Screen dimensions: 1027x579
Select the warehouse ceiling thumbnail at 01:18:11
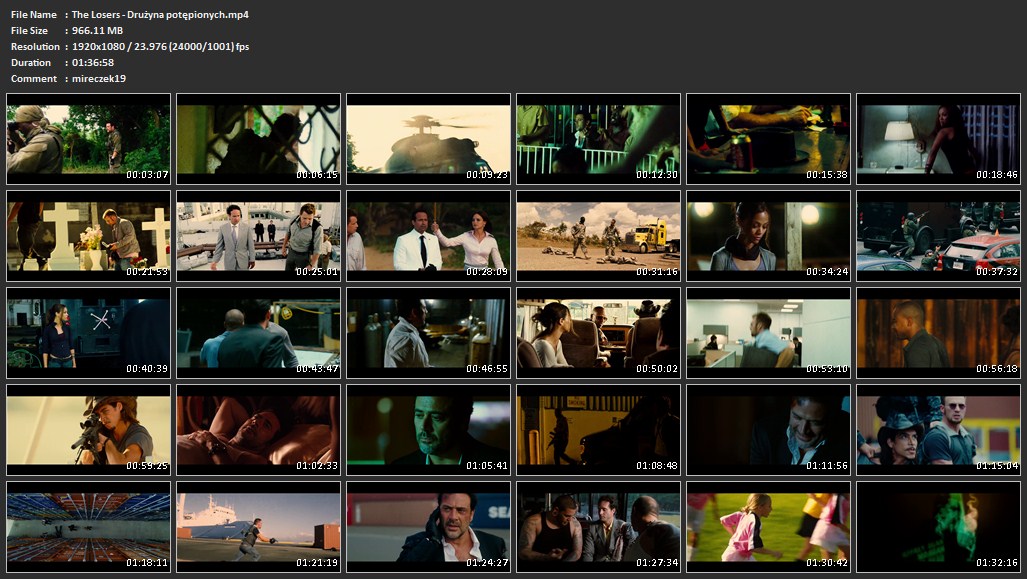88,527
